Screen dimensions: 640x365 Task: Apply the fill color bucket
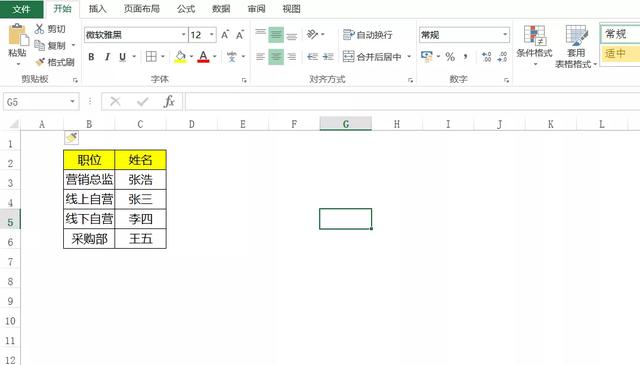[180, 56]
